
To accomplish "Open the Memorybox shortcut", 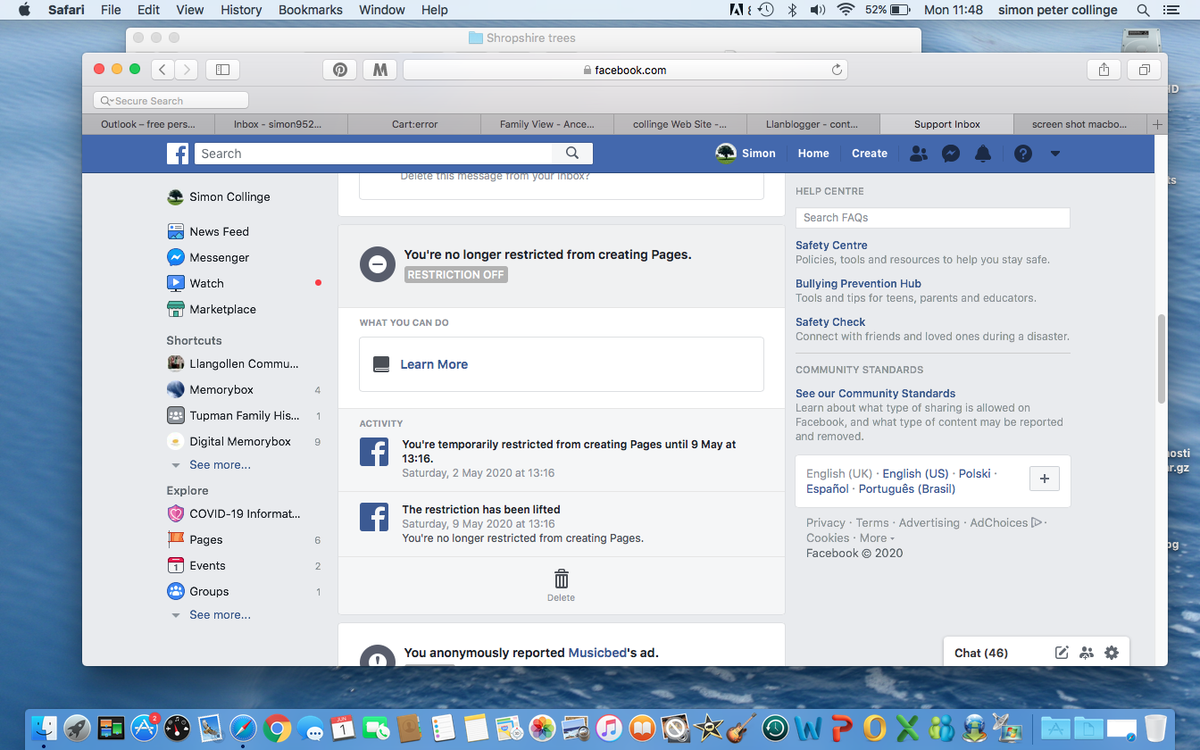I will point(221,389).
